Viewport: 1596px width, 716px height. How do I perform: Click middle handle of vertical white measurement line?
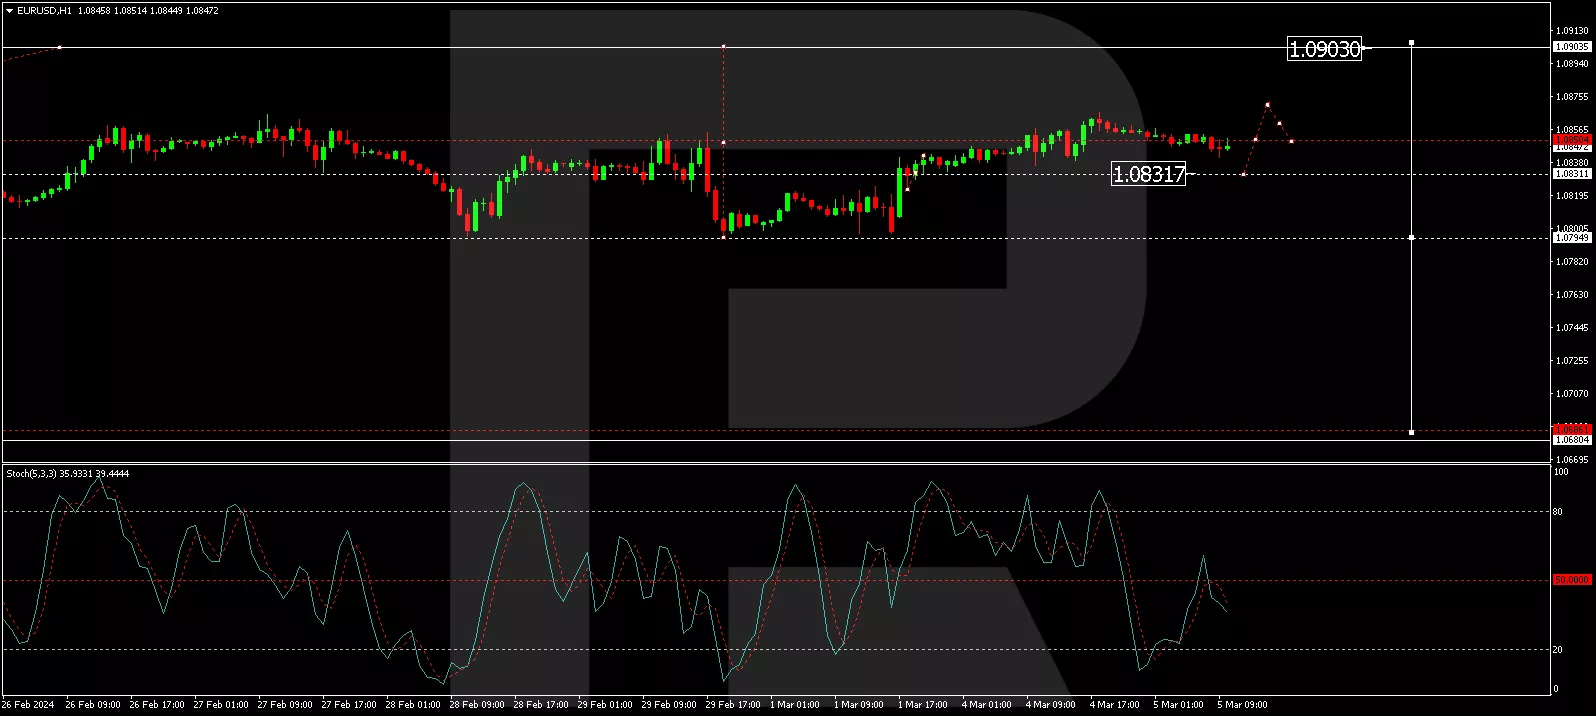coord(1411,237)
